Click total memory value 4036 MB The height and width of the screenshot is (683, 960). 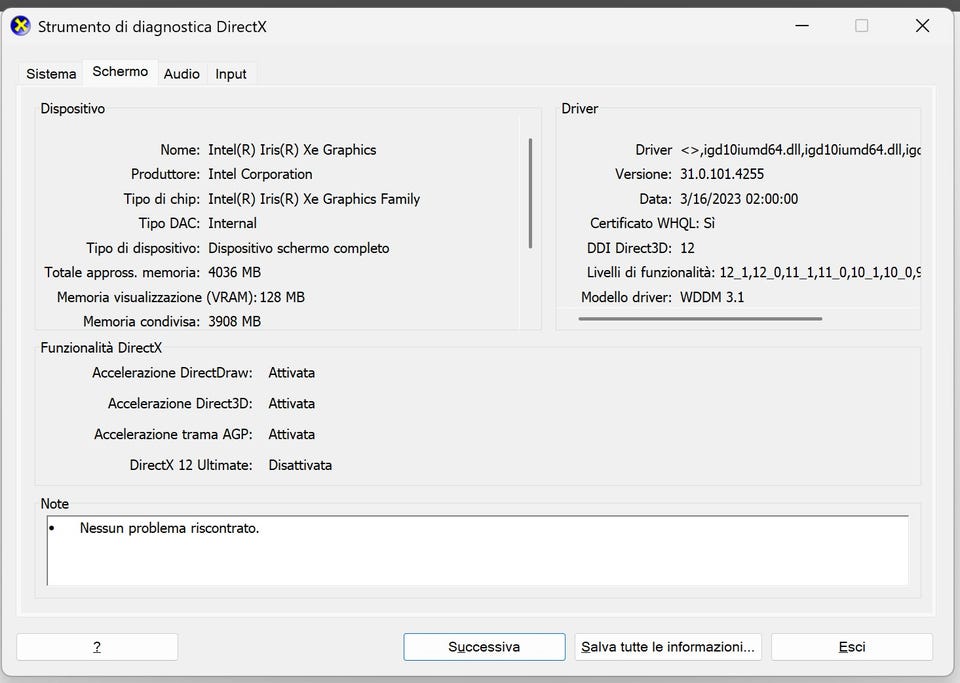234,272
